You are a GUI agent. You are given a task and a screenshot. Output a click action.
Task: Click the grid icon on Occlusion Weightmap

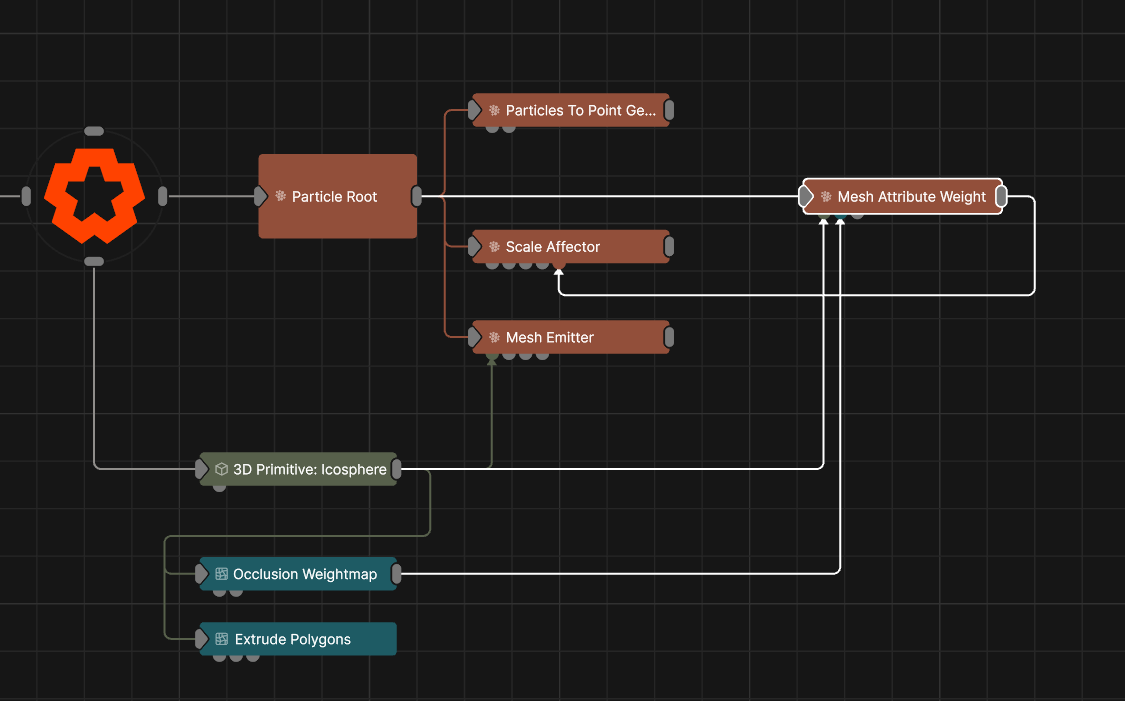222,574
